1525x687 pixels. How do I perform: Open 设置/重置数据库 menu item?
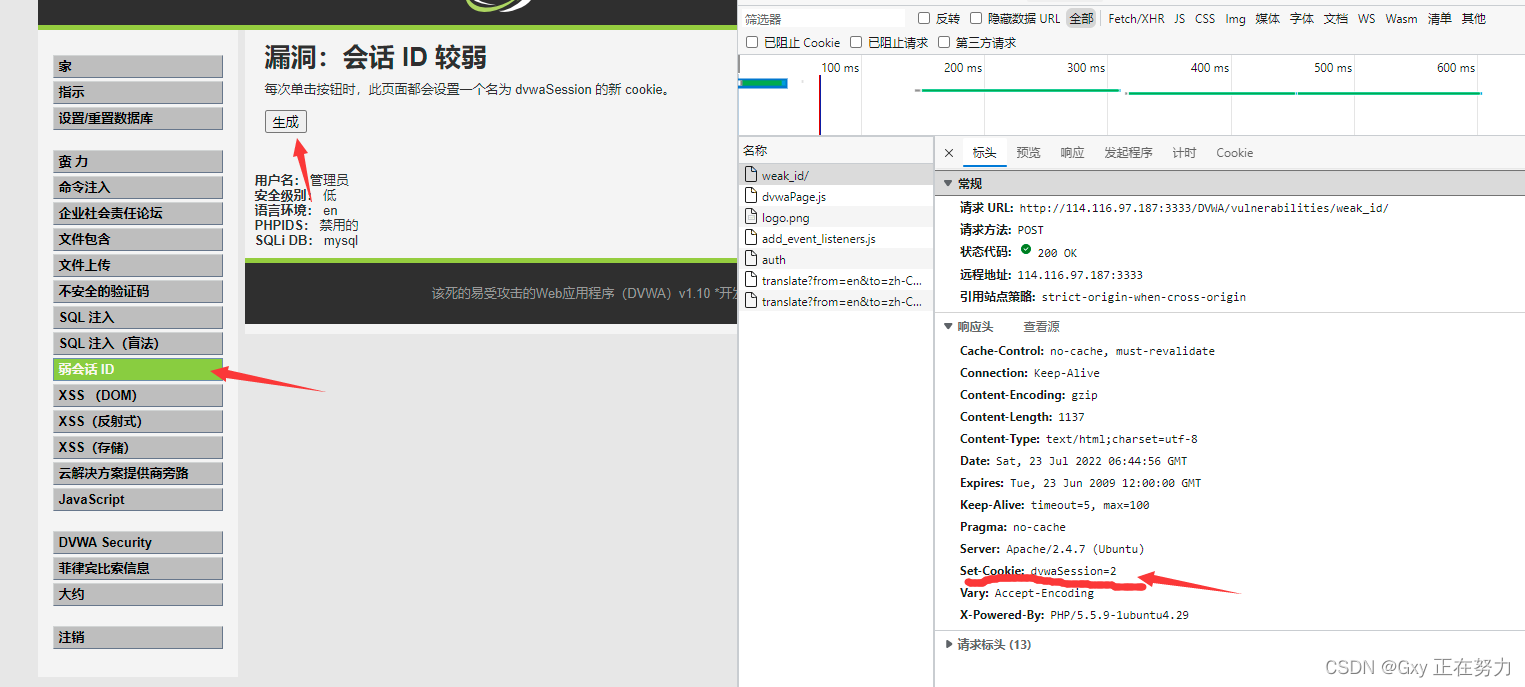tap(138, 118)
